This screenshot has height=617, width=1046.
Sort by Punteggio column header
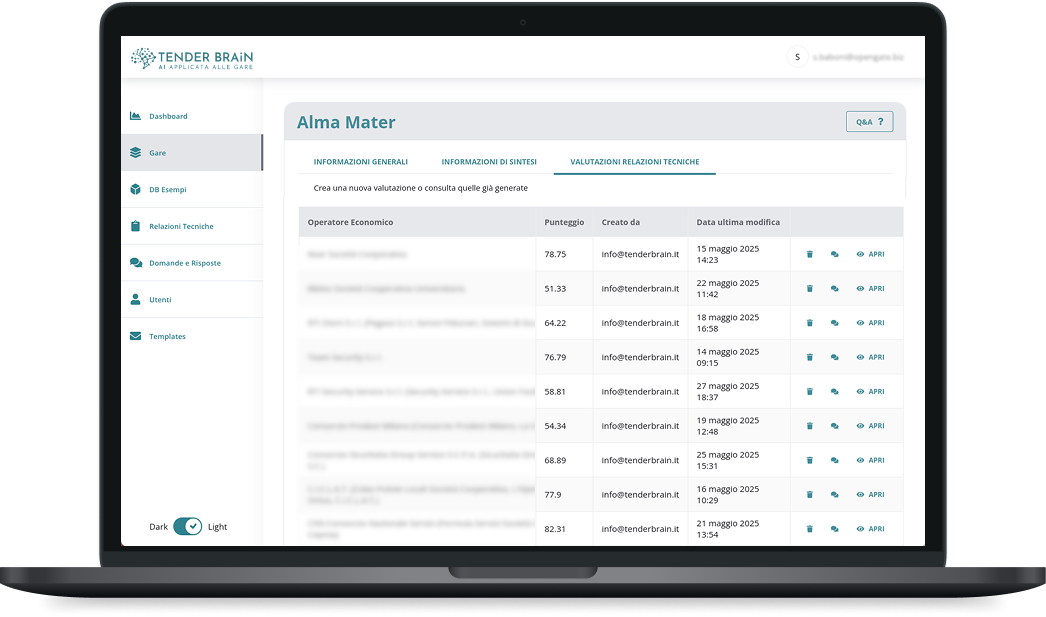pyautogui.click(x=564, y=222)
